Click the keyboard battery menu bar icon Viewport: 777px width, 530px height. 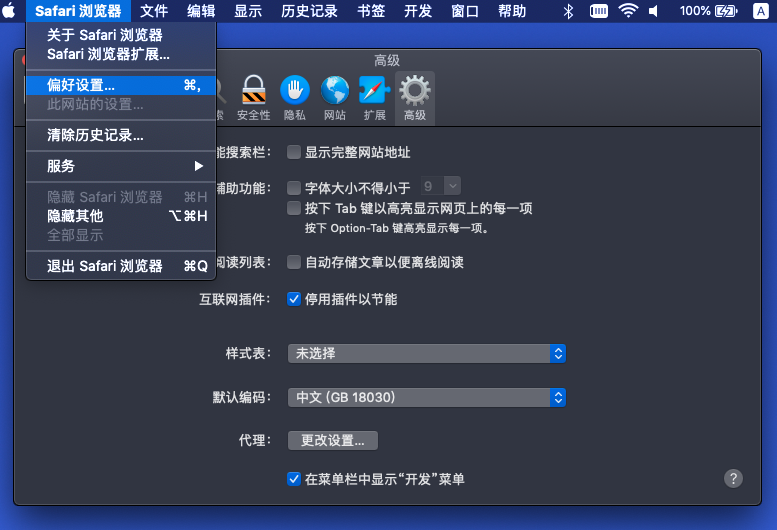pyautogui.click(x=599, y=11)
